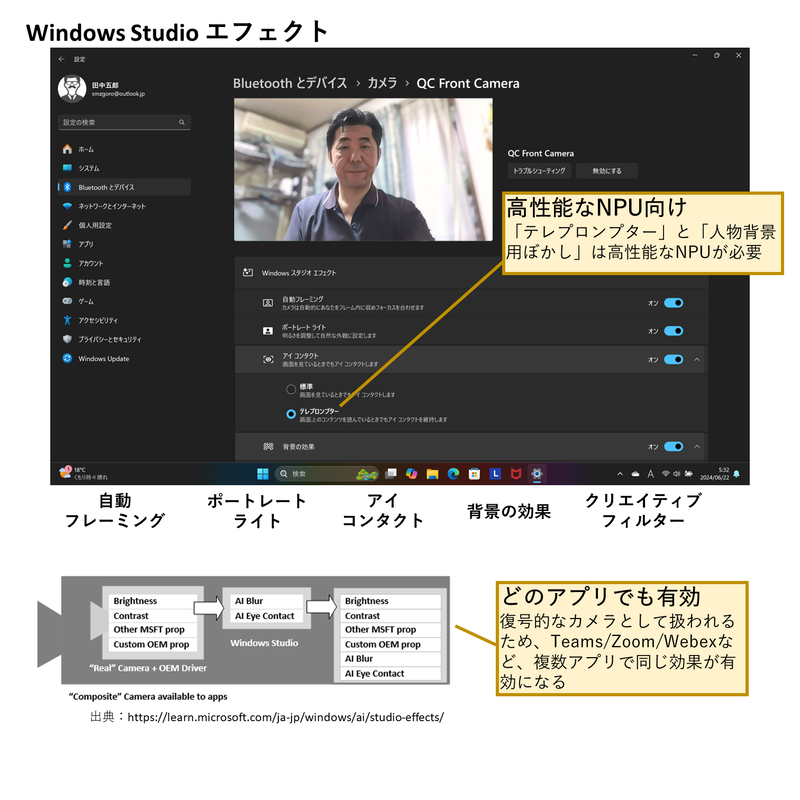Toggle the 背景の効果 switch
800x800 pixels.
coord(672,446)
